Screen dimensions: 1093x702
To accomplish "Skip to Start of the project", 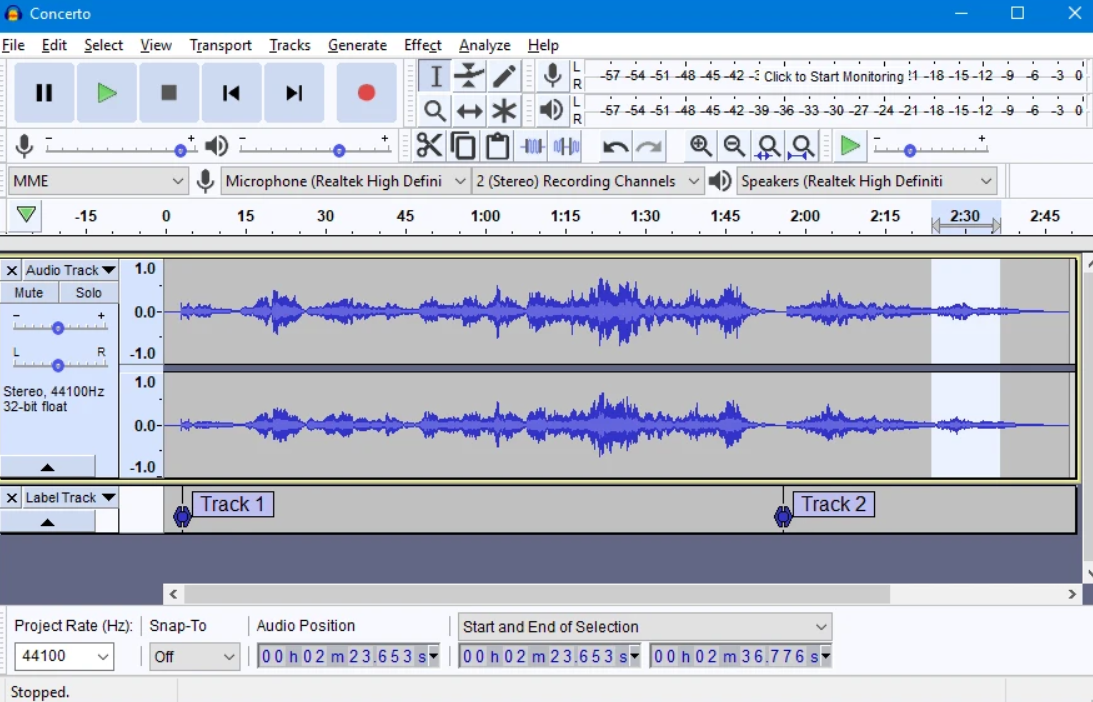I will click(x=231, y=93).
